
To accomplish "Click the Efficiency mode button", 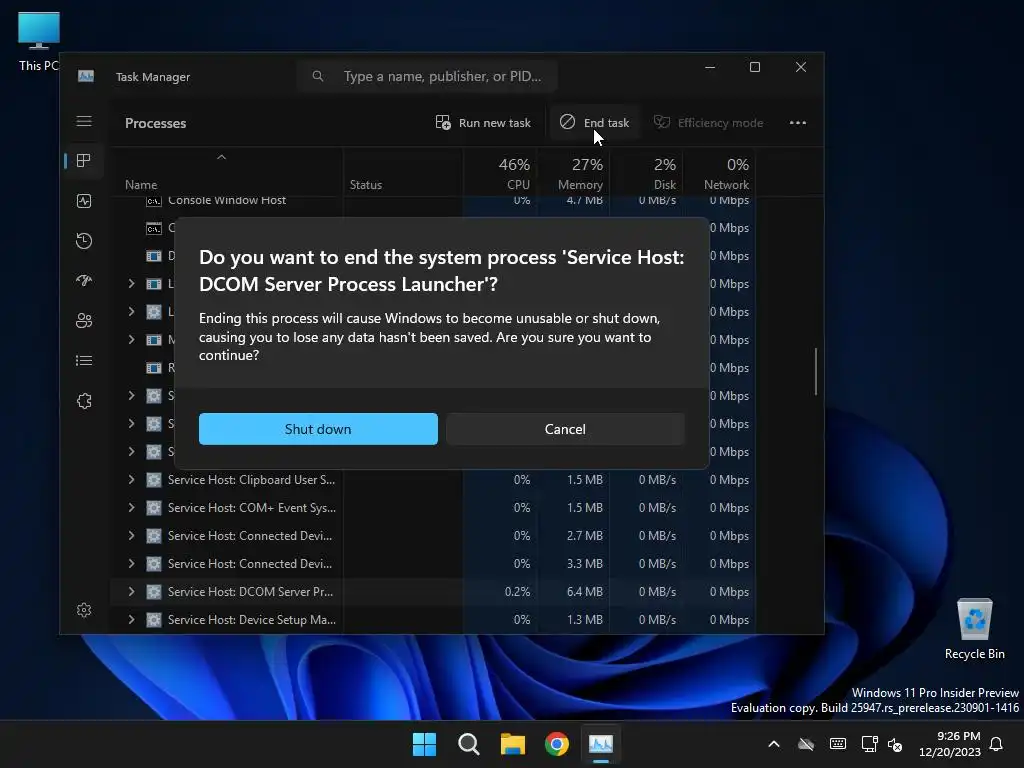I will click(x=709, y=123).
